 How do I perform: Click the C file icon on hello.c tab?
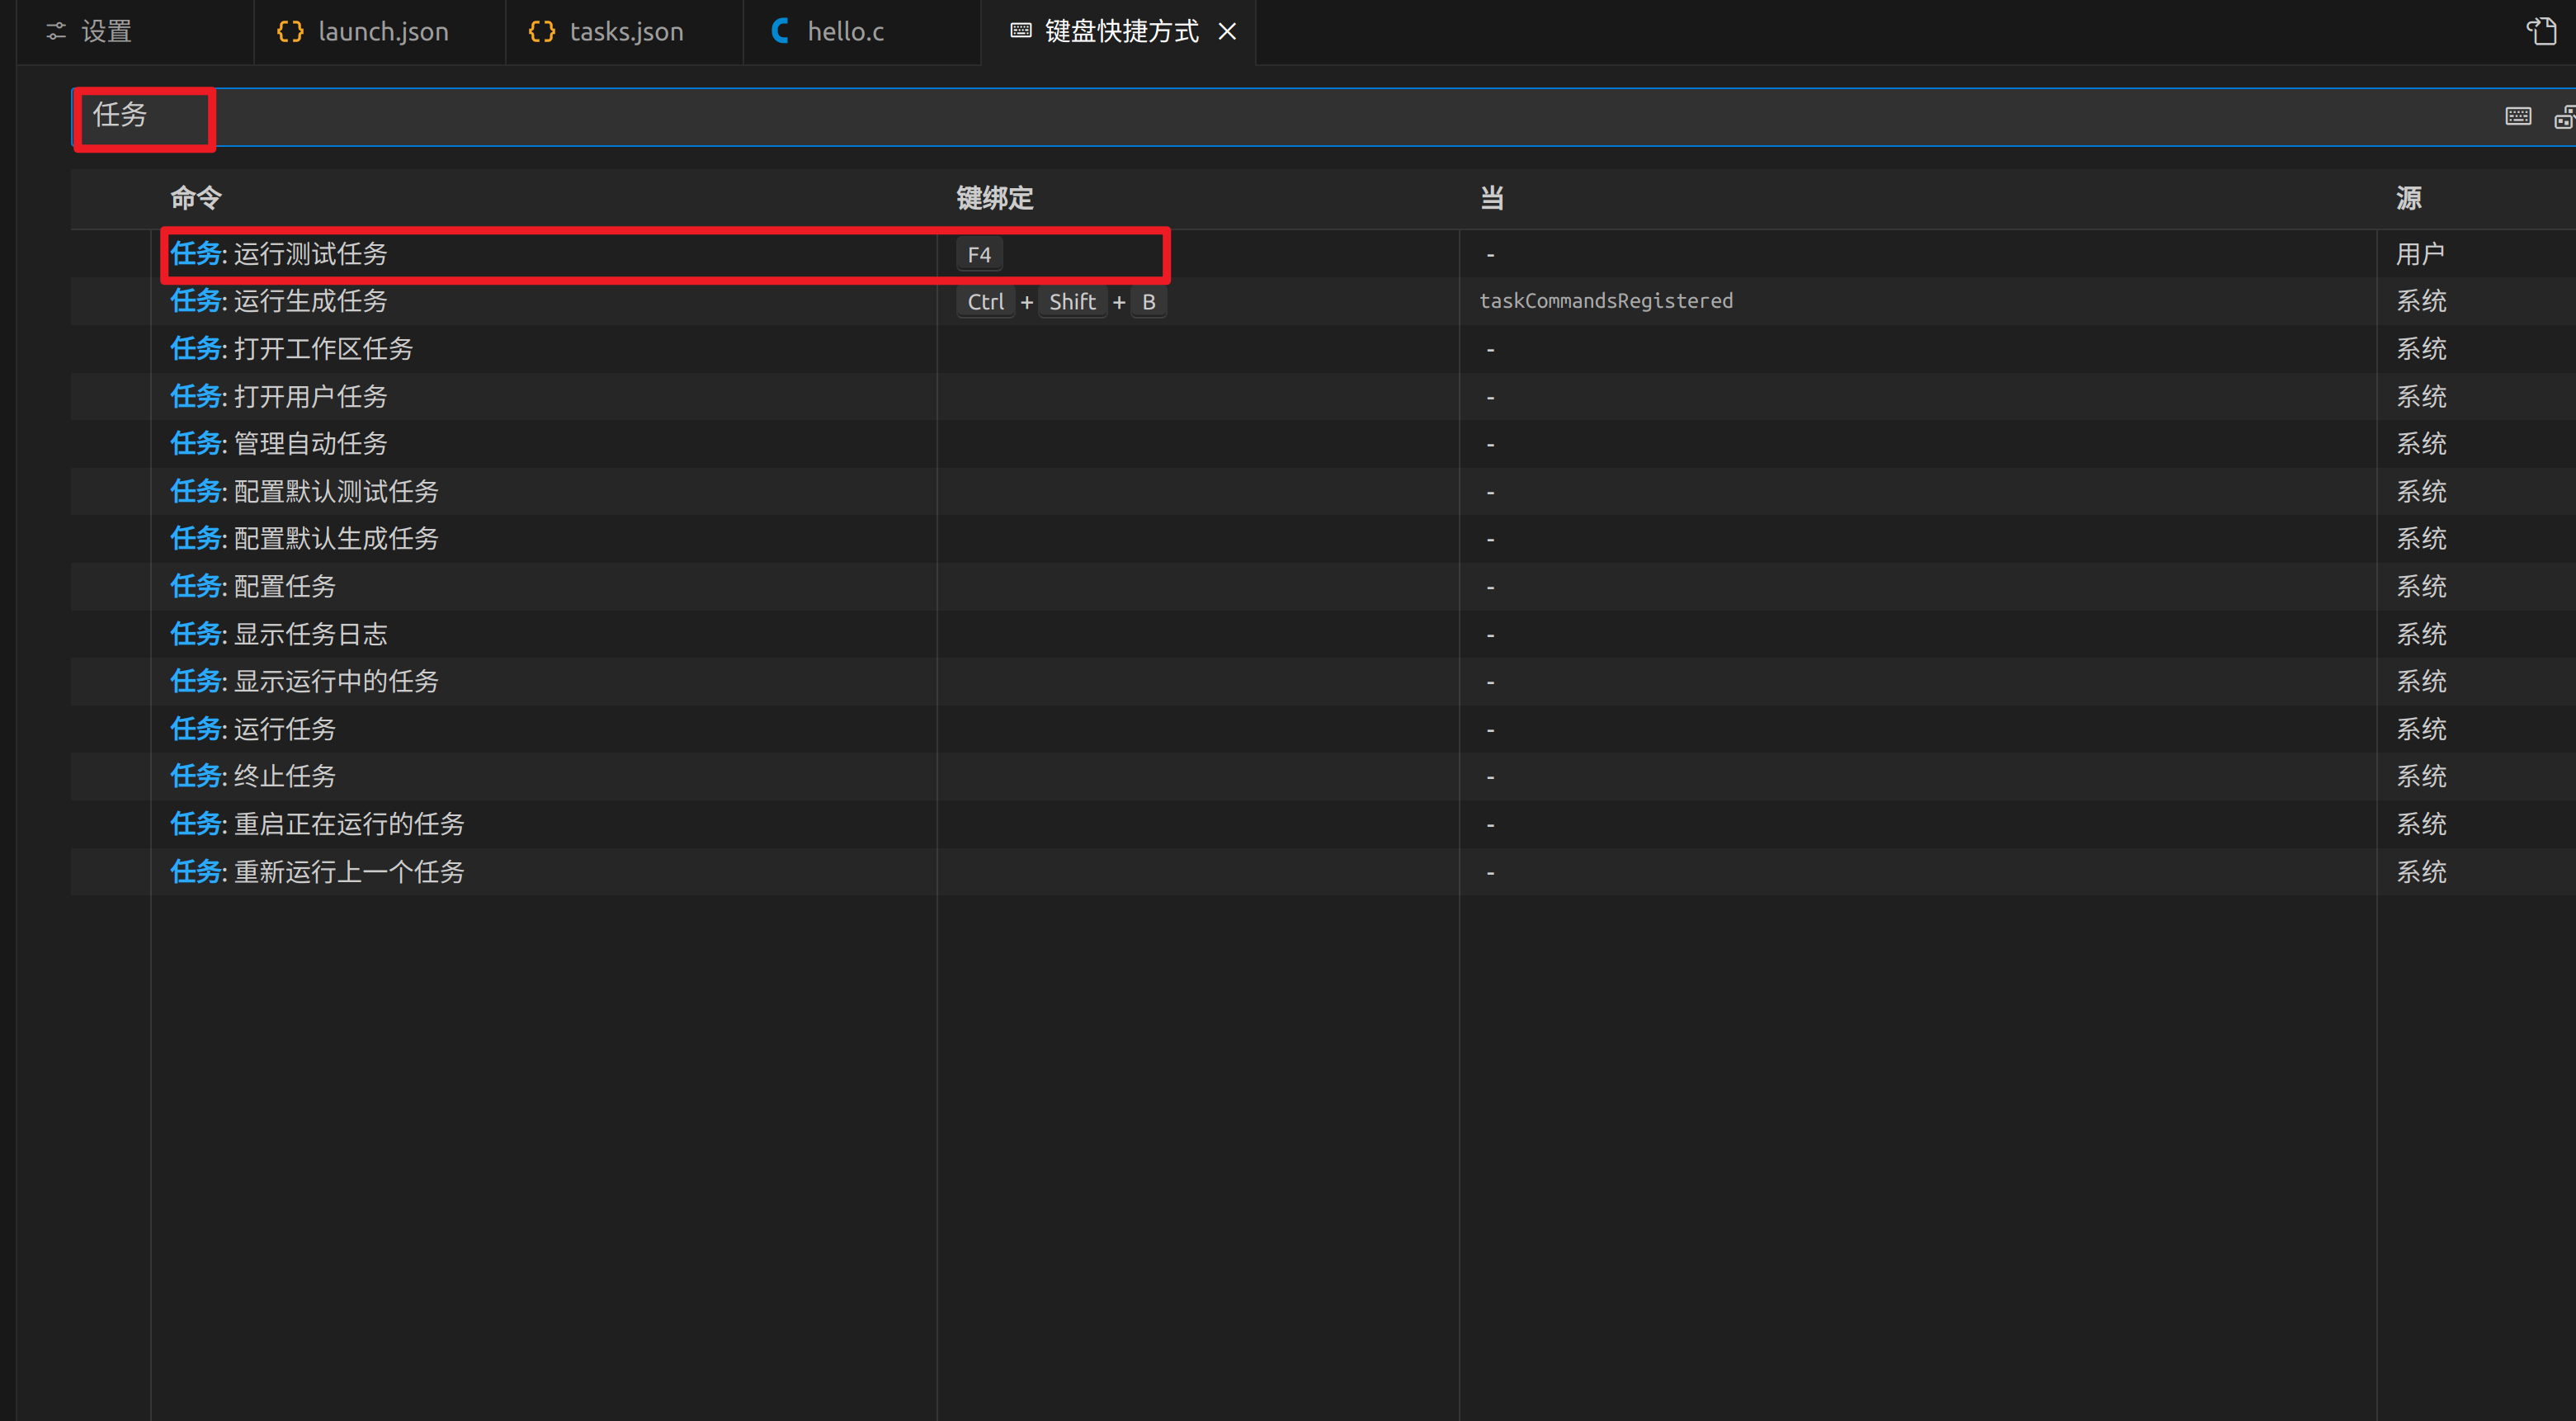tap(780, 32)
